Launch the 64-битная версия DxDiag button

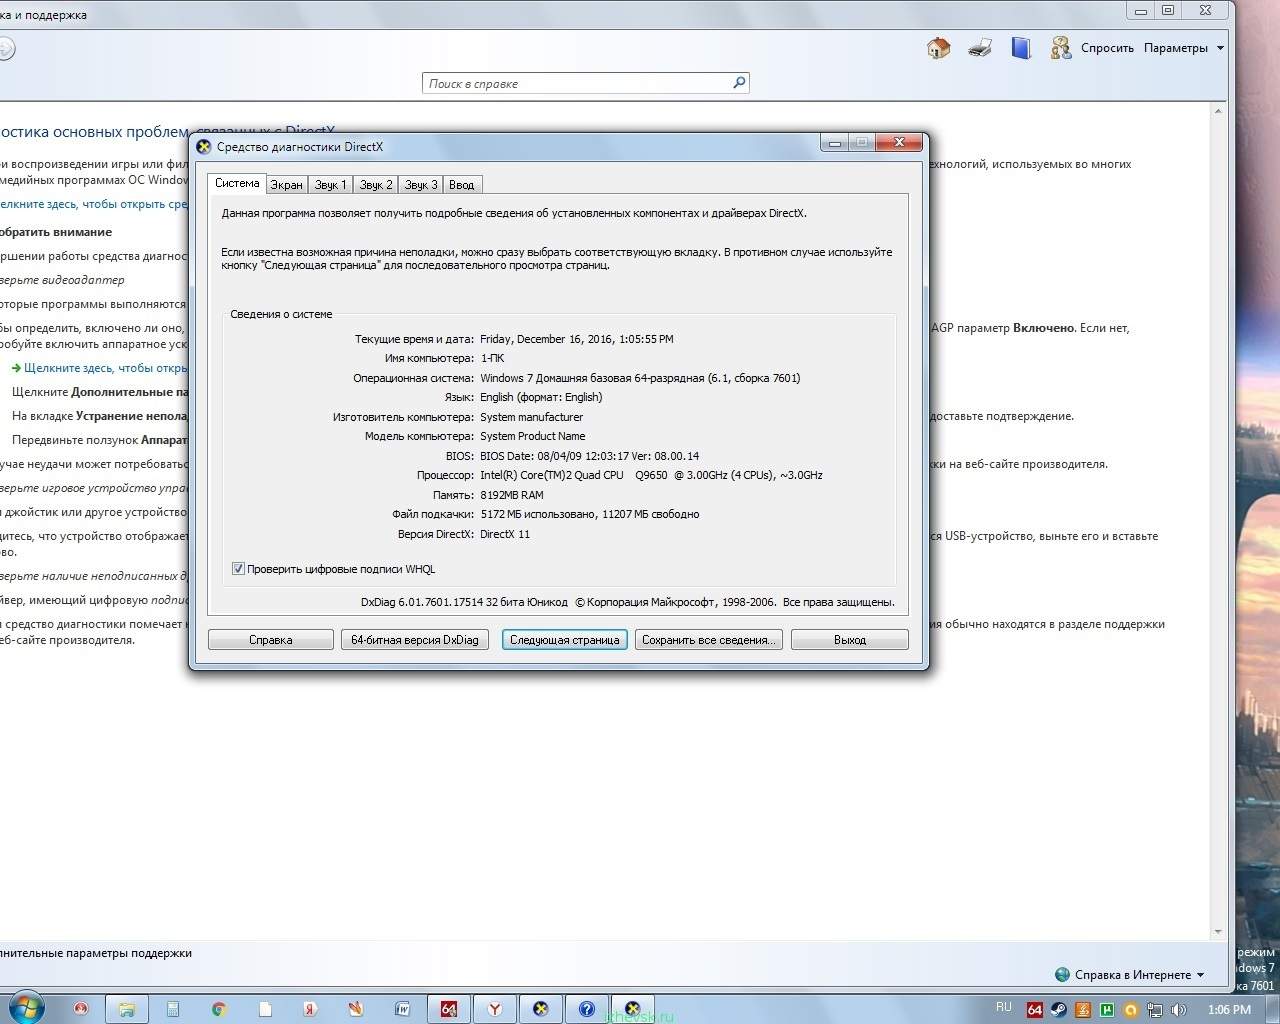[x=414, y=640]
